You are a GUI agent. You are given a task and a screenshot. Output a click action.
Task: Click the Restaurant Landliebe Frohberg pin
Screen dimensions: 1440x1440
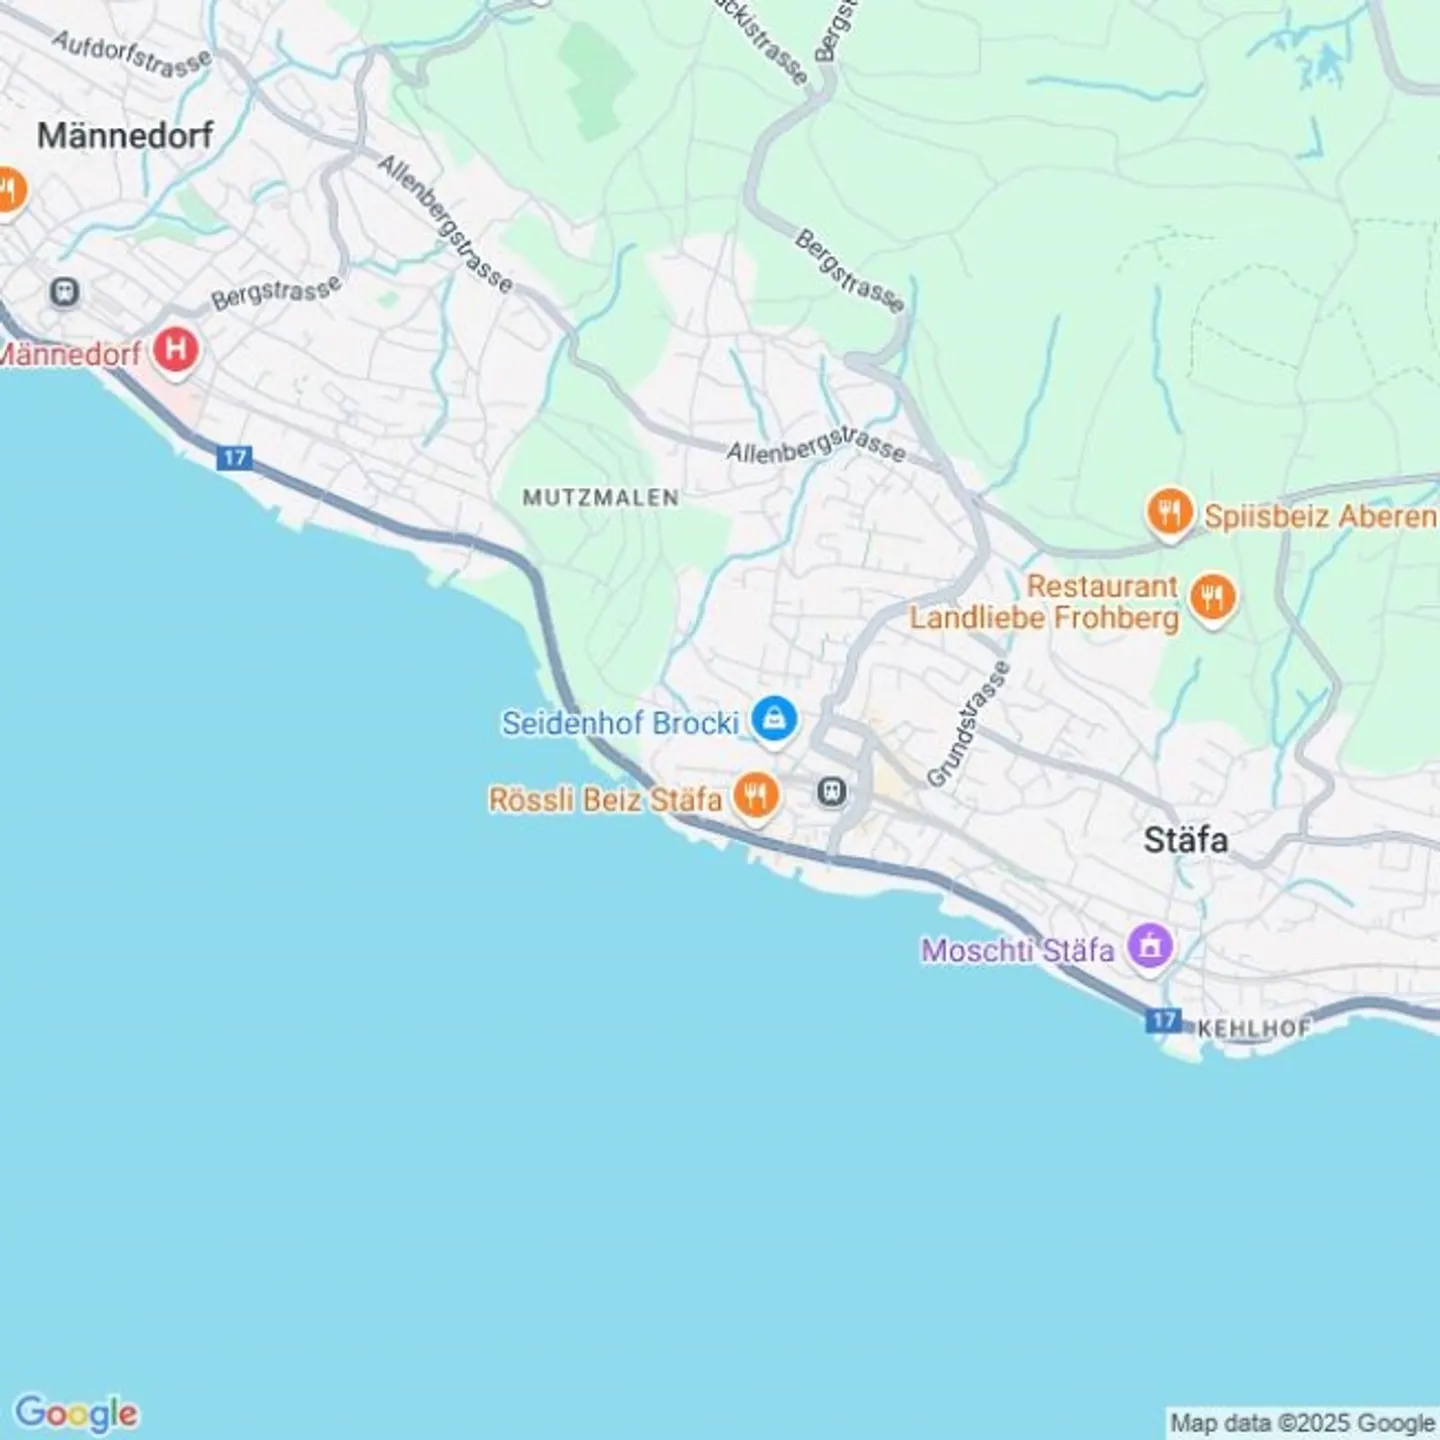coord(1213,599)
